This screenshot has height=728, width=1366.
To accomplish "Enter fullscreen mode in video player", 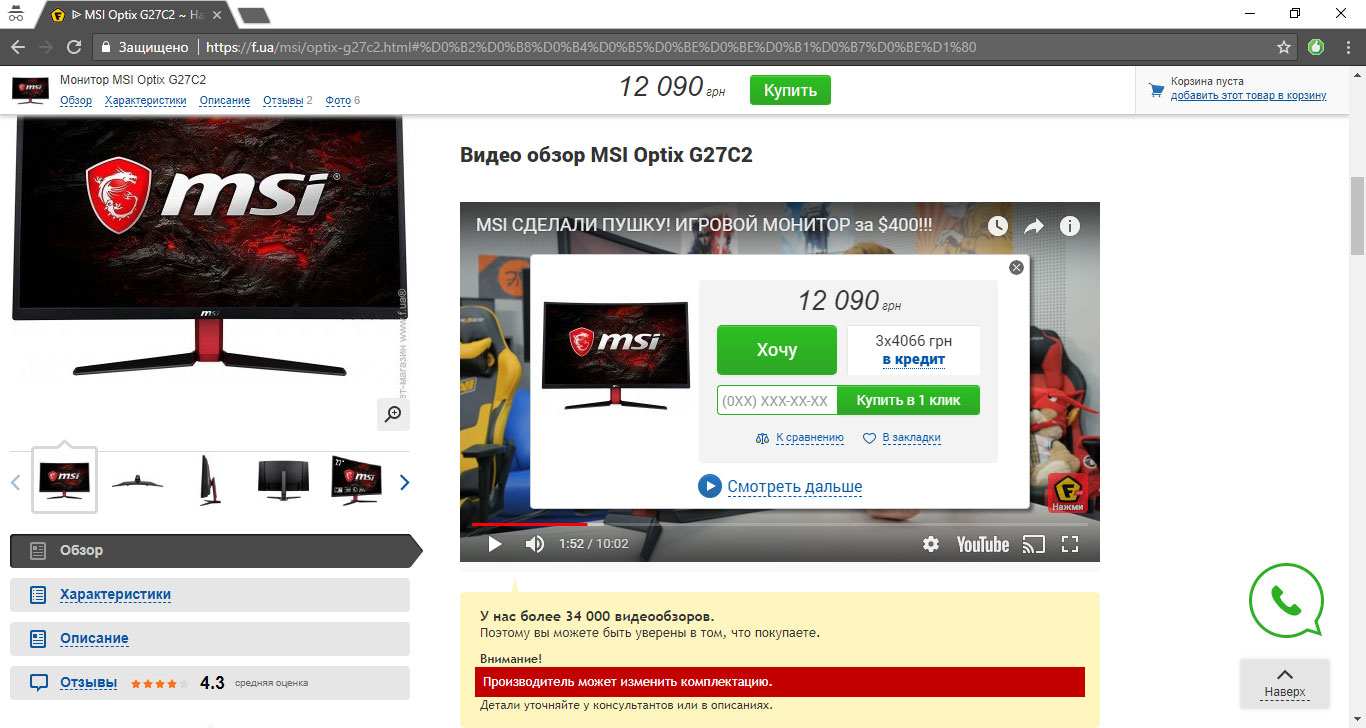I will pos(1070,544).
